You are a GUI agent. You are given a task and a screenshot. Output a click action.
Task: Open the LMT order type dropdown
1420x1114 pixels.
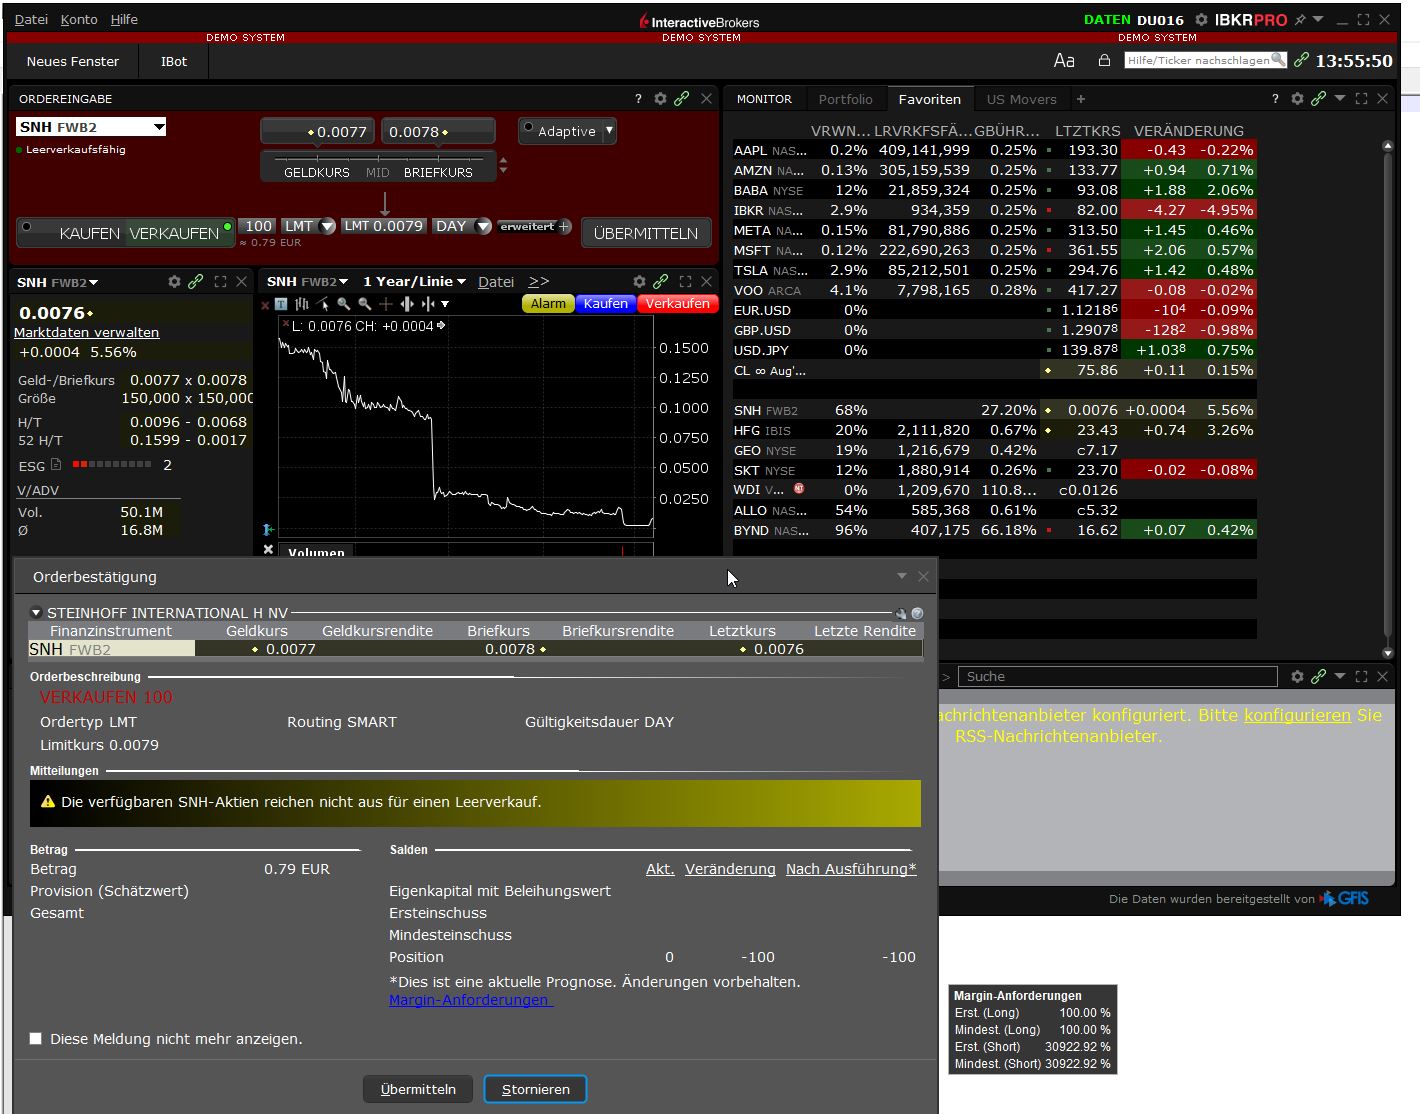pos(326,226)
